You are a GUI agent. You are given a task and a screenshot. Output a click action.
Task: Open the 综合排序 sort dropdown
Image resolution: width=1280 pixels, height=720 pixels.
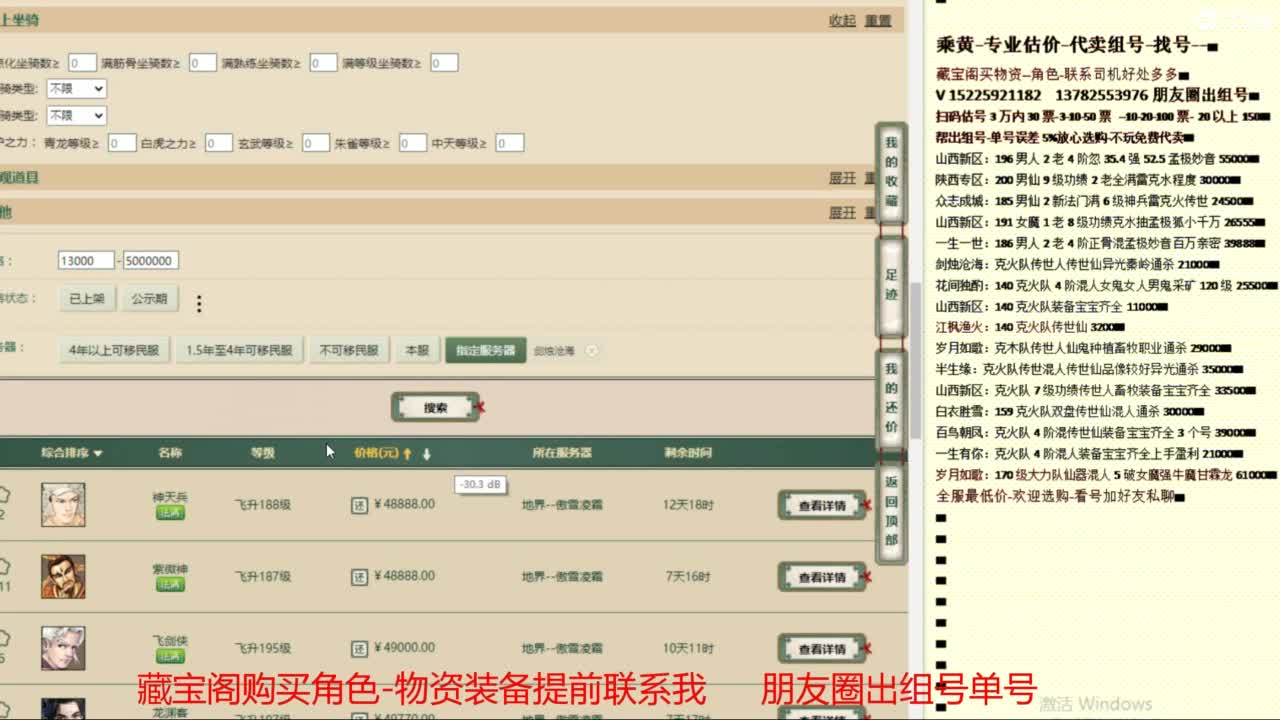72,453
